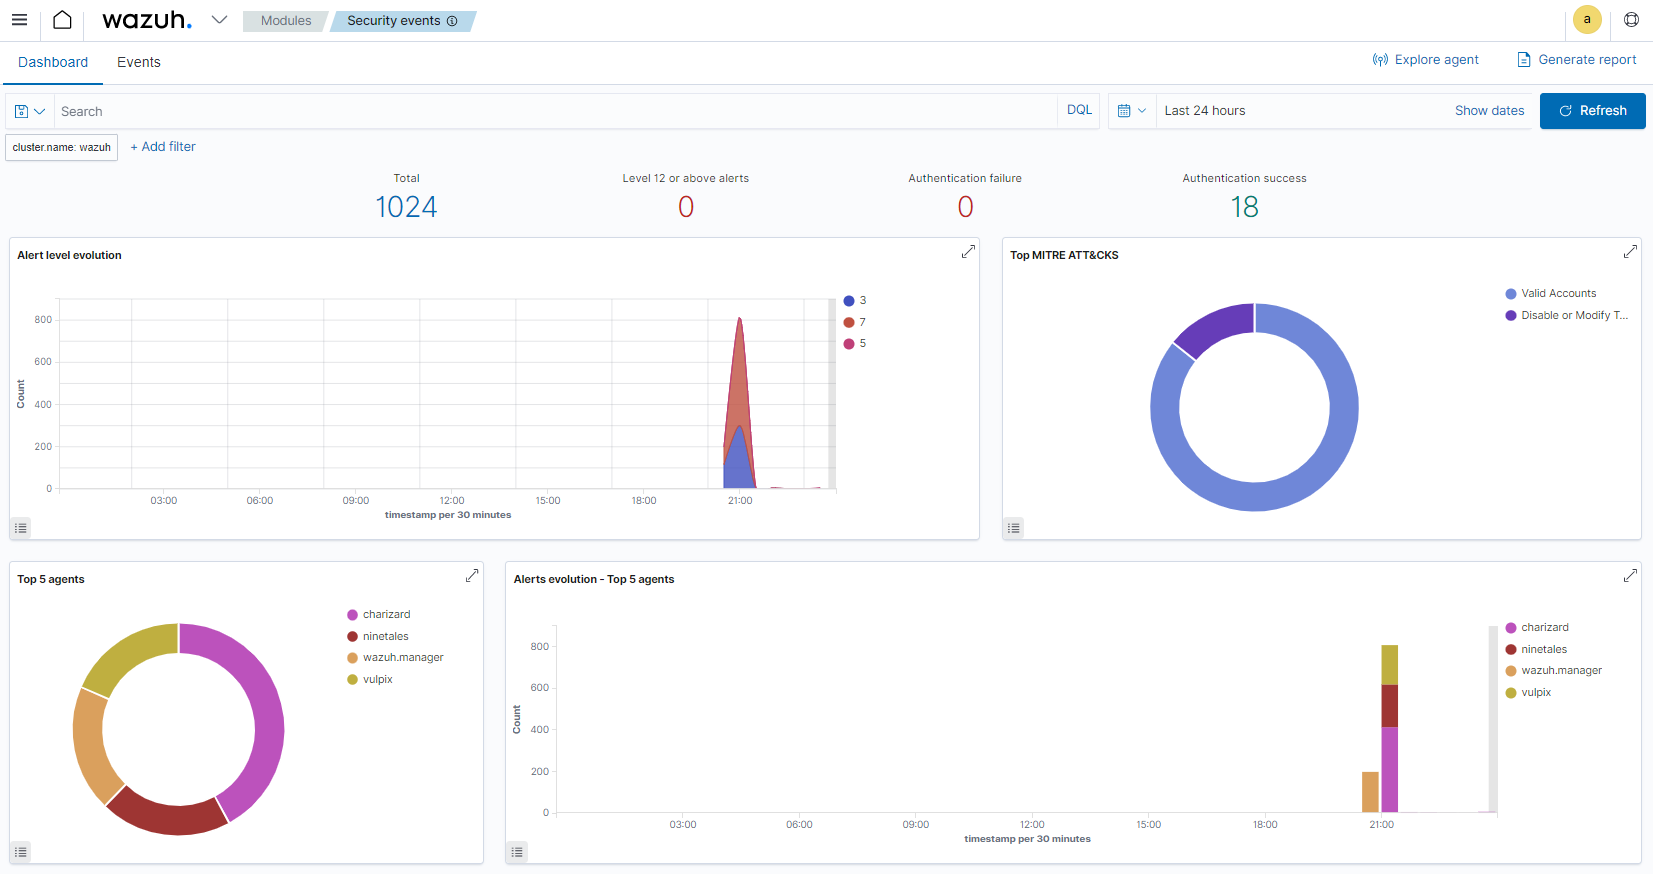
Task: Click Disable or Modify T... legend entry
Action: [1567, 316]
